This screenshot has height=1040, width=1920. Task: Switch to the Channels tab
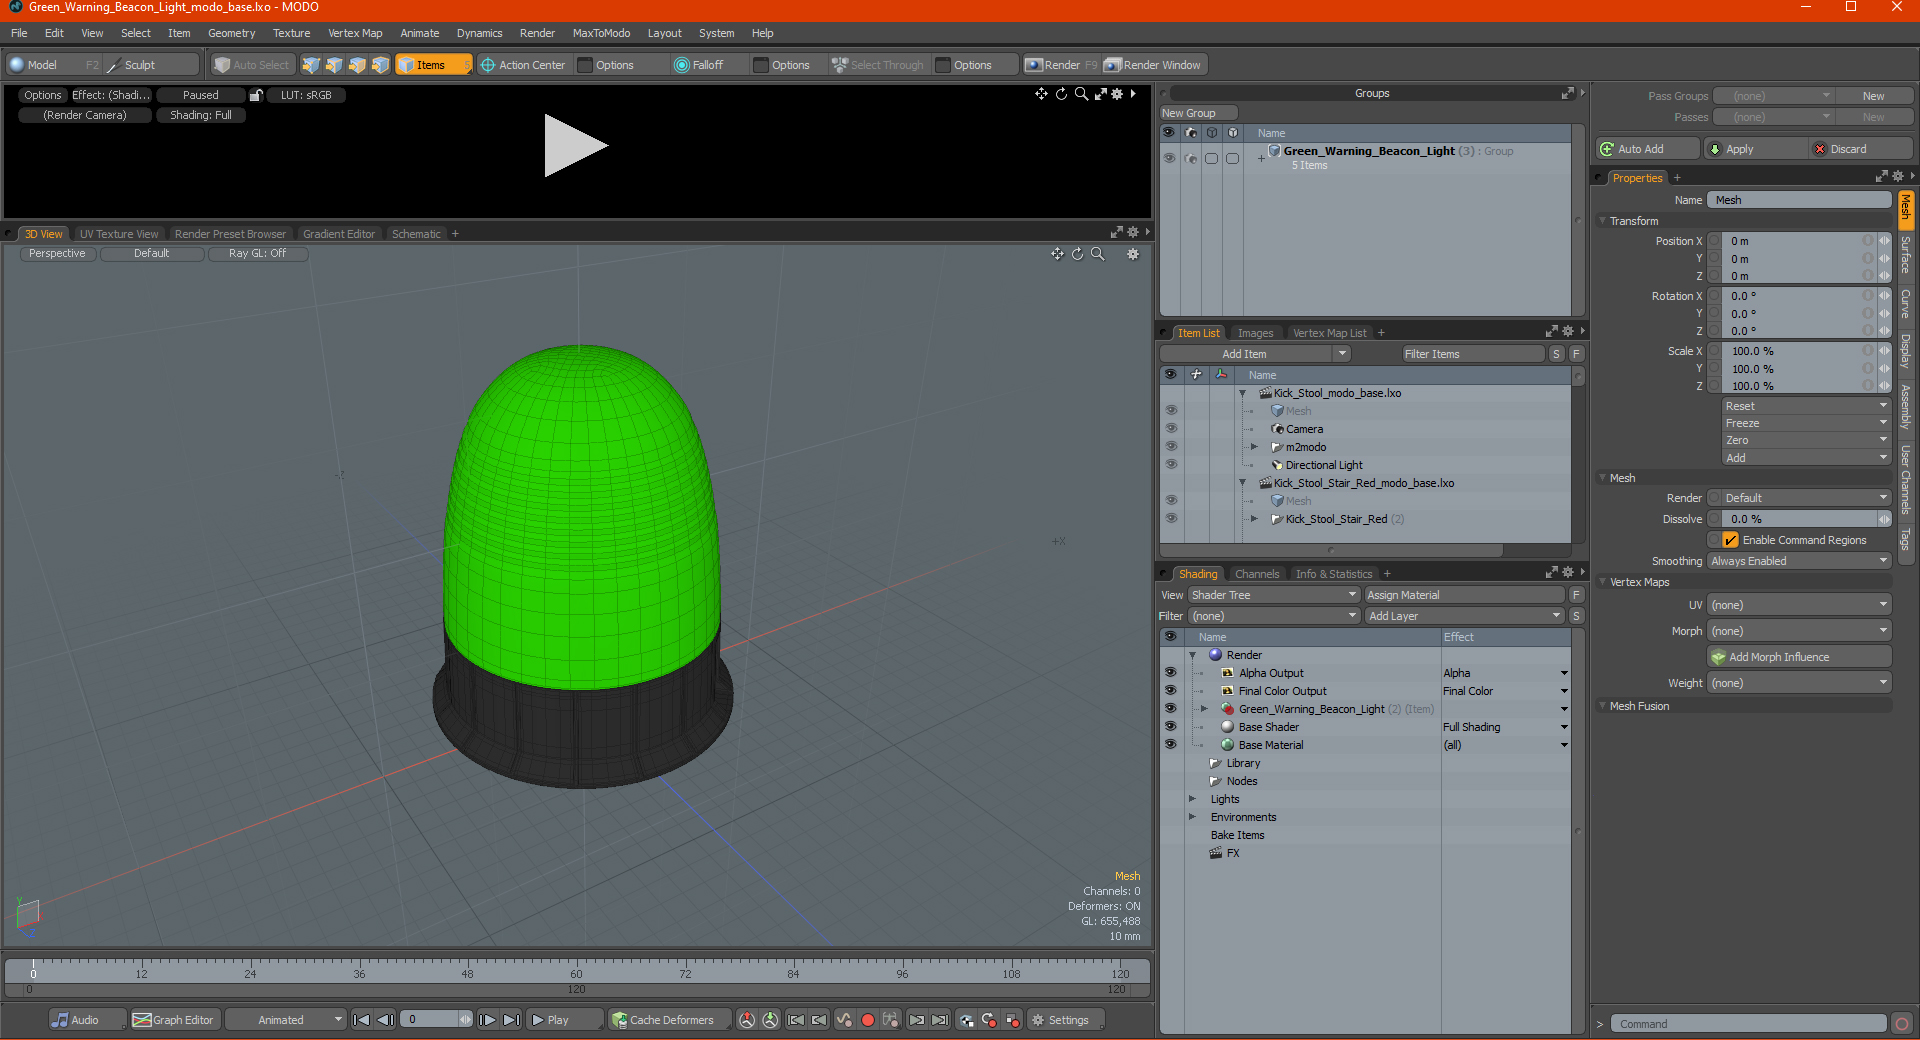pos(1257,574)
